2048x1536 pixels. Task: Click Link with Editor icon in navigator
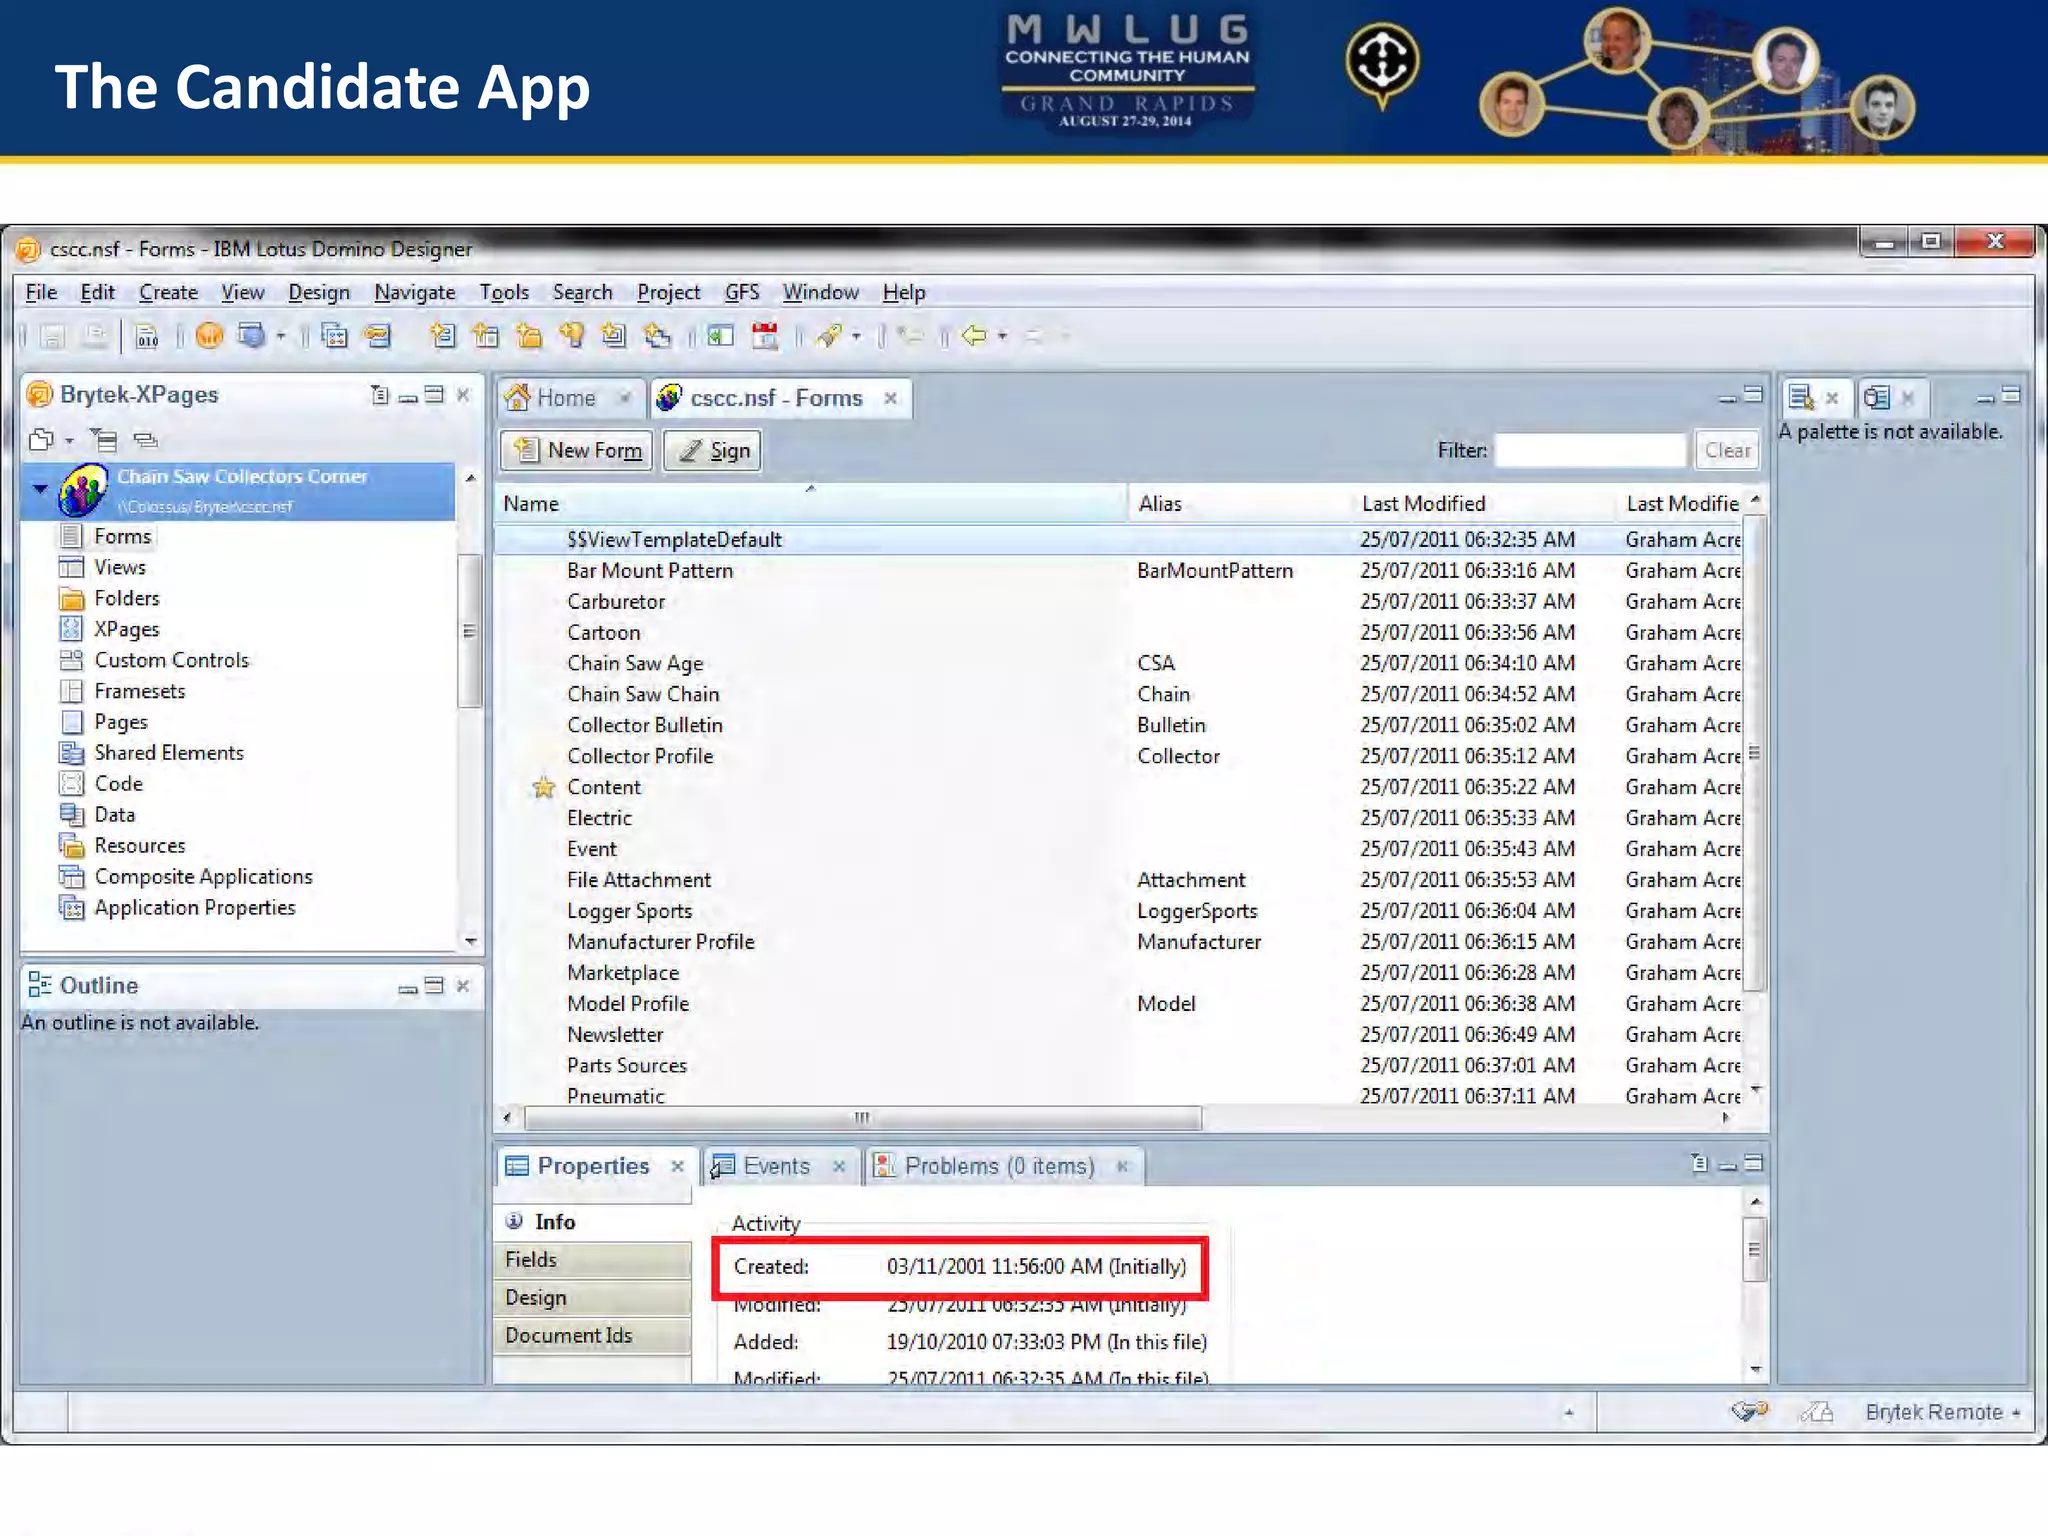pos(146,440)
